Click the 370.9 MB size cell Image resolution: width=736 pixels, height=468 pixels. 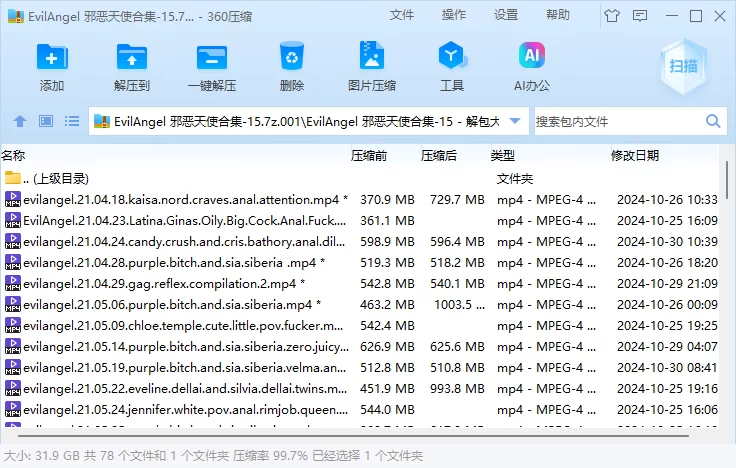pos(387,199)
